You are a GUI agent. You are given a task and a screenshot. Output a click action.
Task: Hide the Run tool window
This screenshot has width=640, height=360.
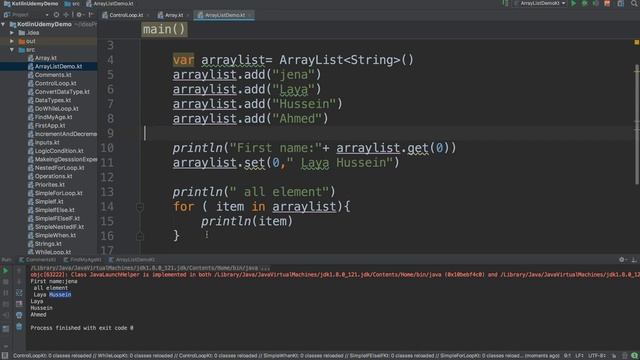[634, 260]
